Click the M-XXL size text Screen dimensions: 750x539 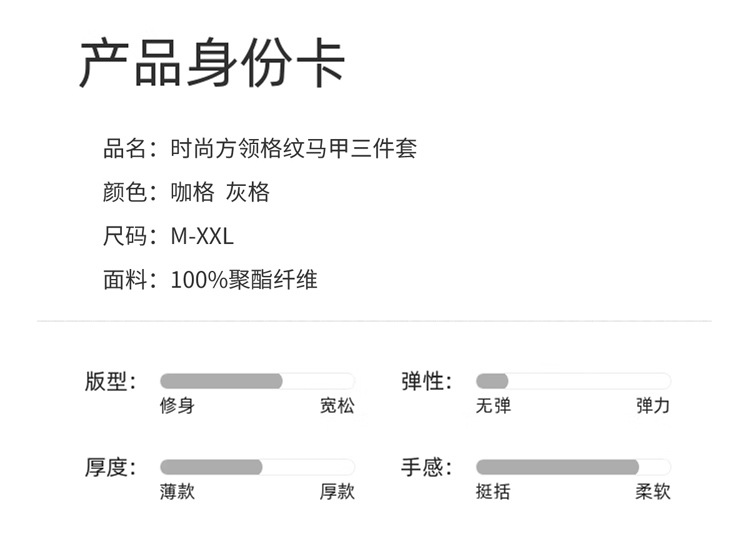(x=202, y=237)
